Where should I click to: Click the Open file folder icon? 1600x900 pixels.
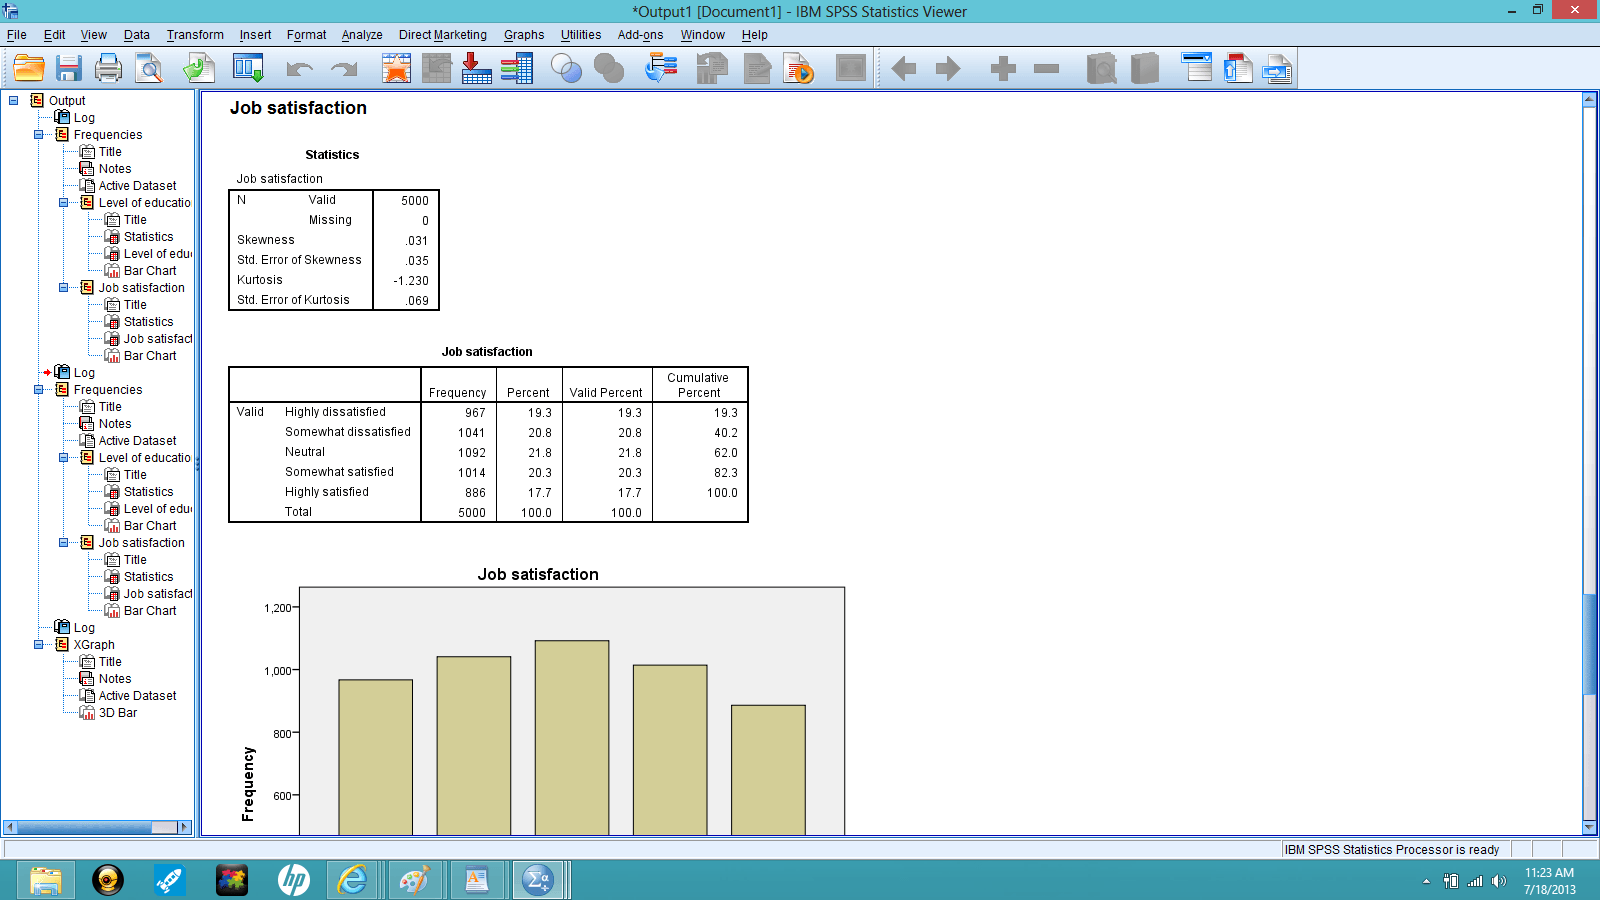tap(29, 68)
